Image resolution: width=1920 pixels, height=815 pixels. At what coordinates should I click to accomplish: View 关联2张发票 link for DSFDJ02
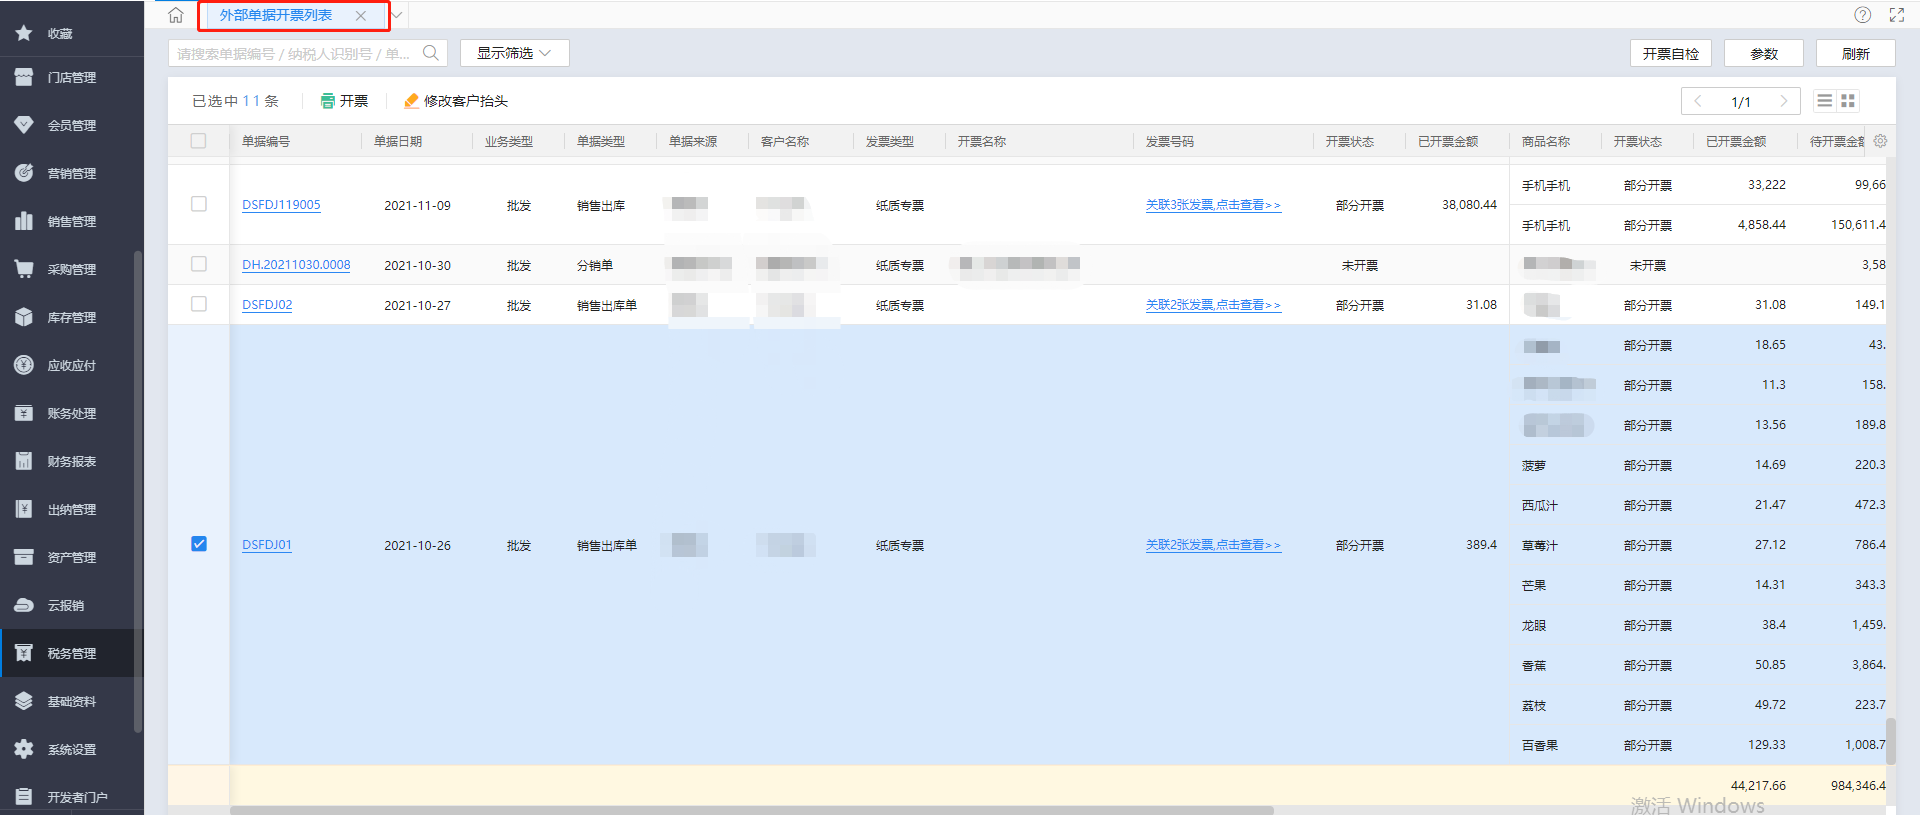point(1213,305)
